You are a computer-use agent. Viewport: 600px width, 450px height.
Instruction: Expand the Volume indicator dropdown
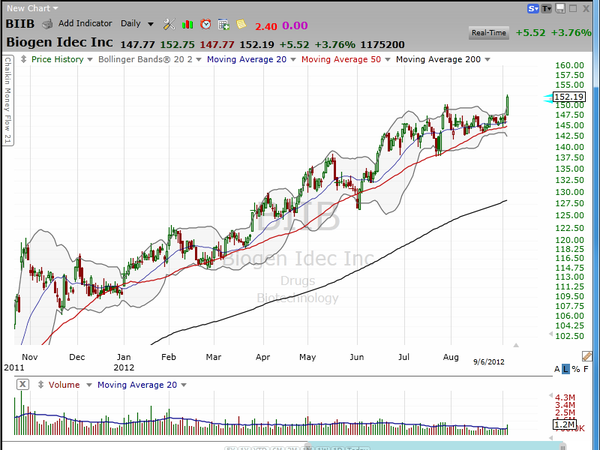point(89,385)
